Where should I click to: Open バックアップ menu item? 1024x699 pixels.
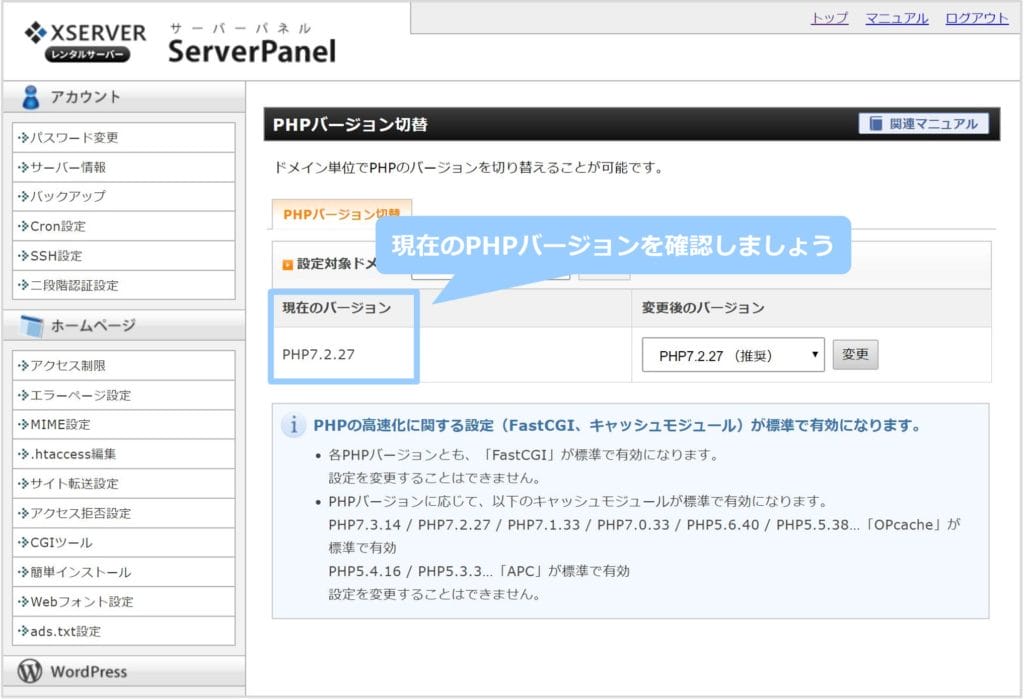click(123, 197)
